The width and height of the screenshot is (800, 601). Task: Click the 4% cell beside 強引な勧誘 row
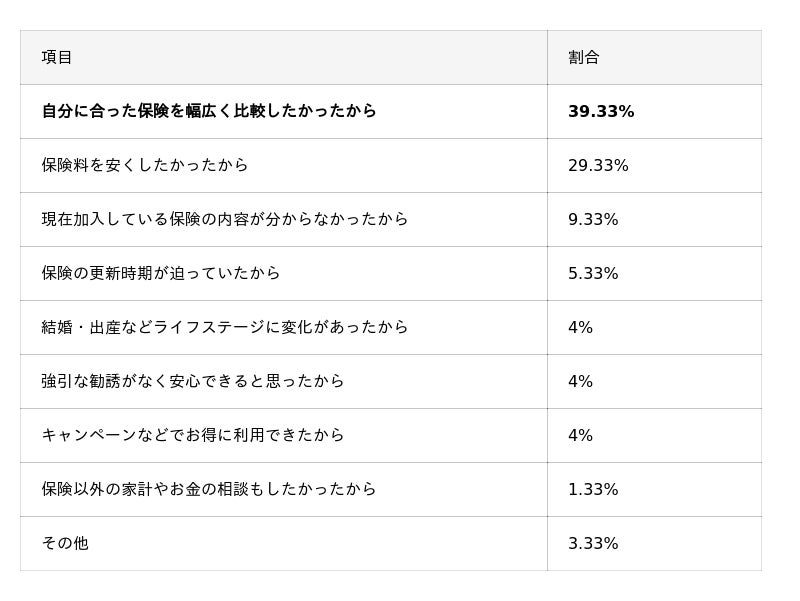click(580, 381)
